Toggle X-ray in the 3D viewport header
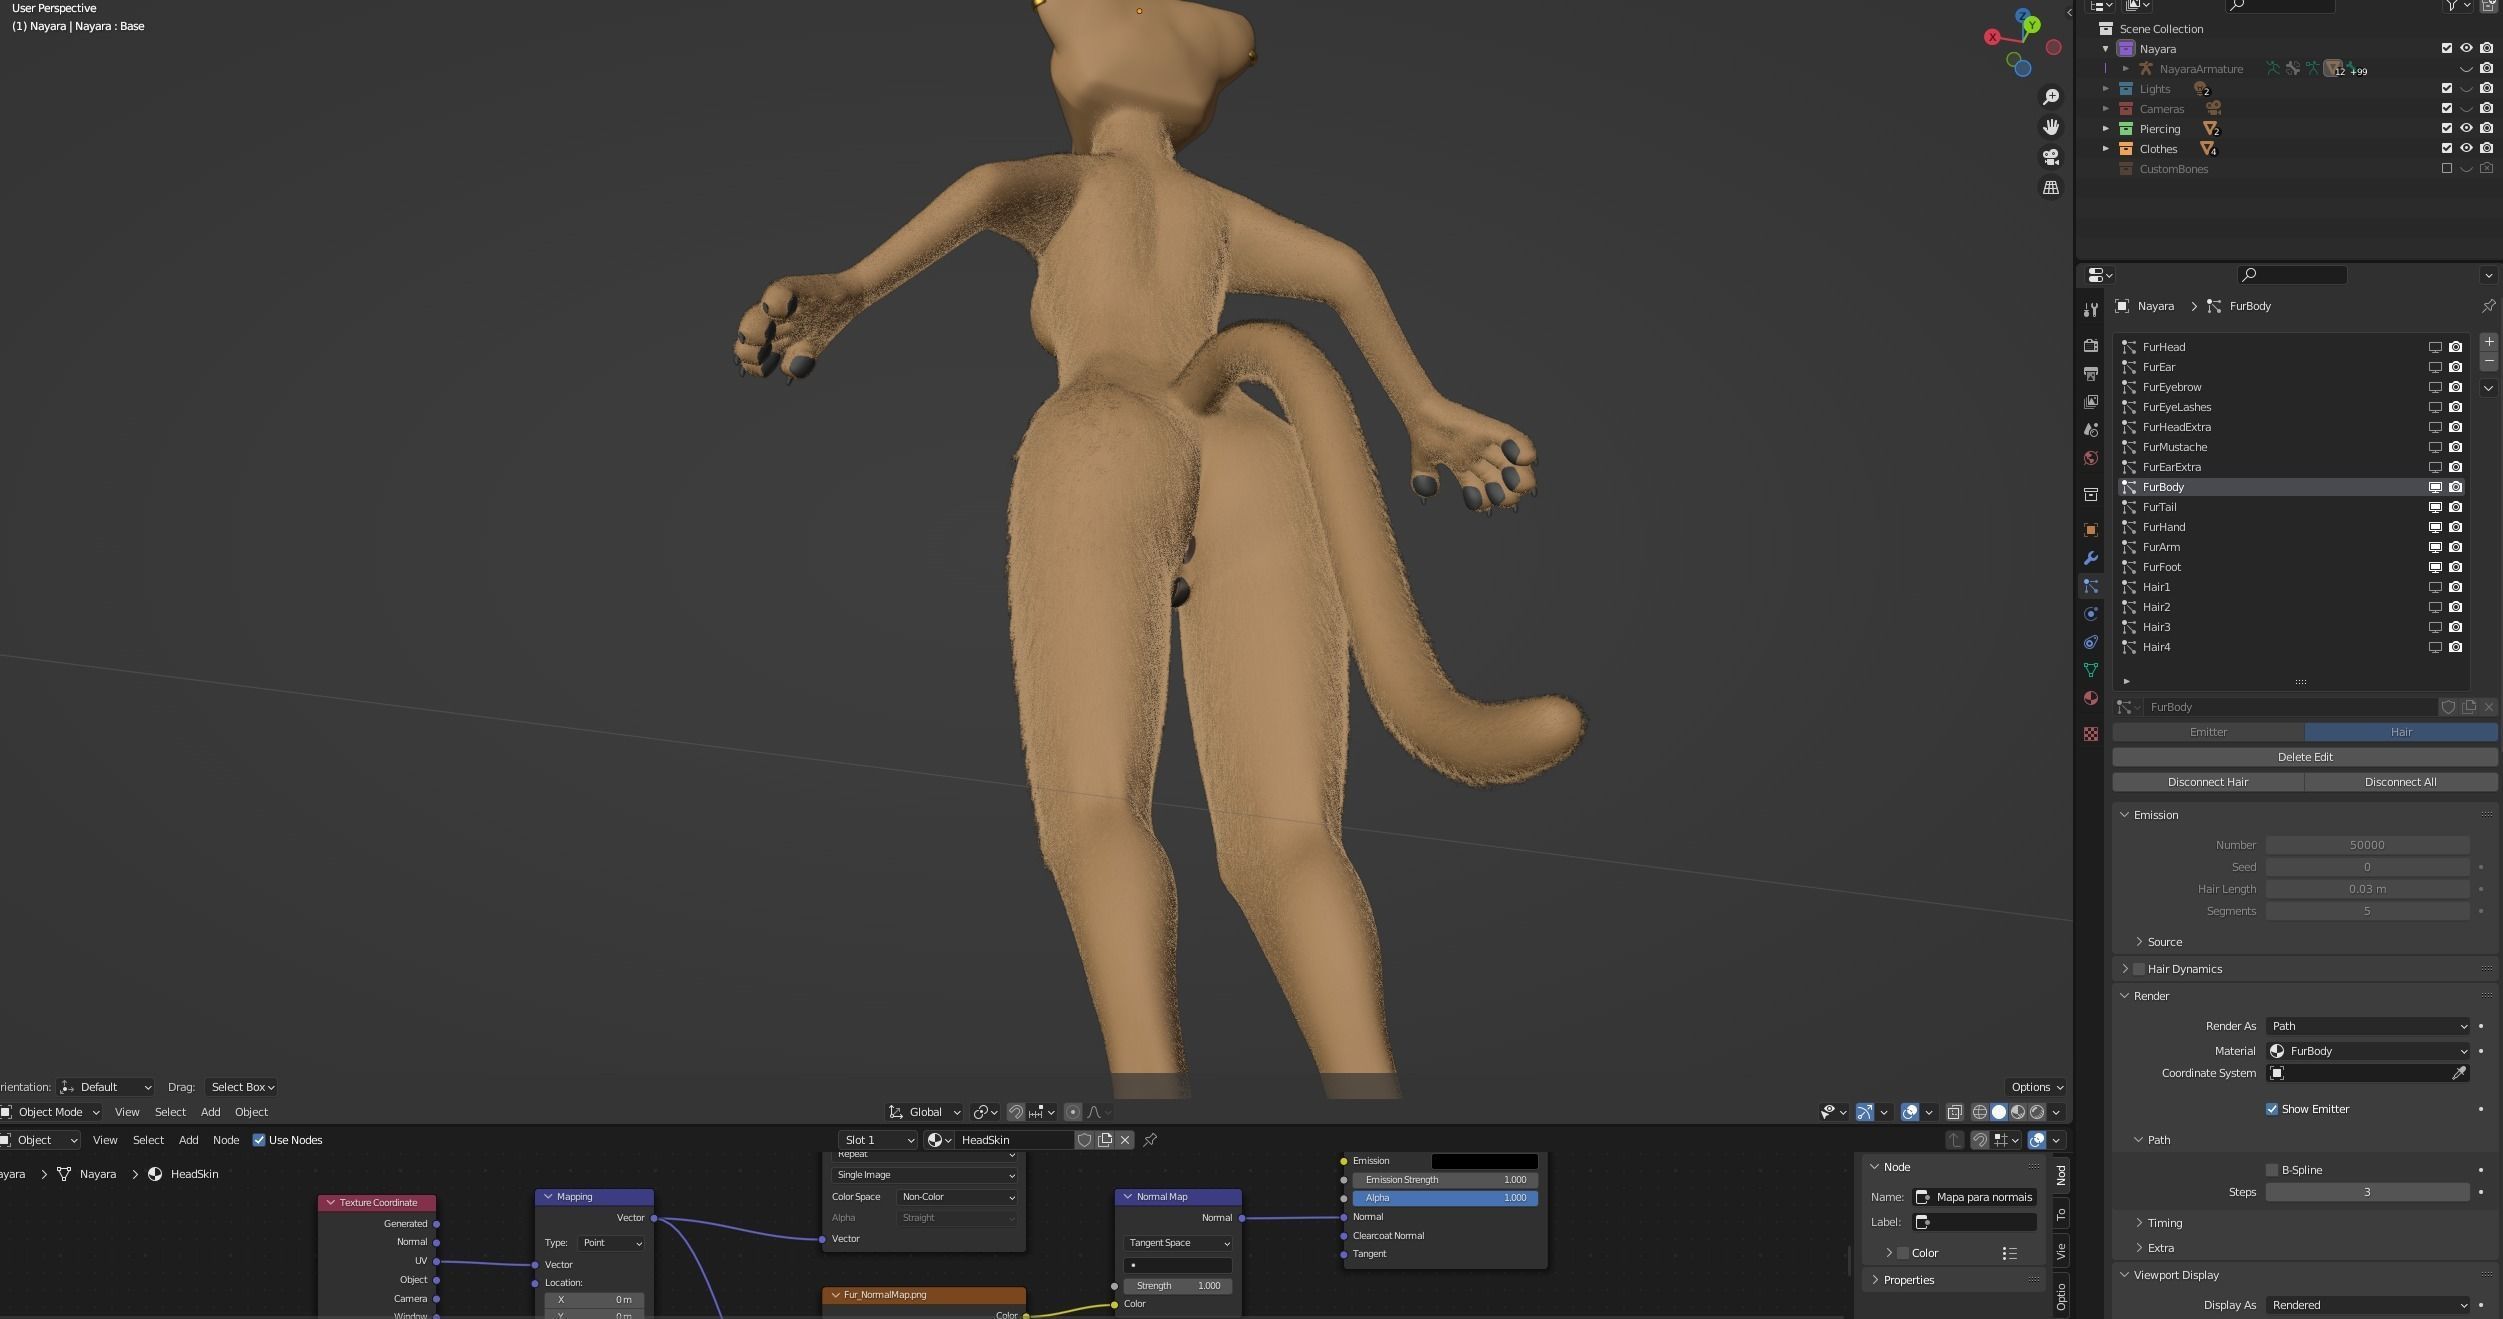2503x1319 pixels. [x=1954, y=1112]
